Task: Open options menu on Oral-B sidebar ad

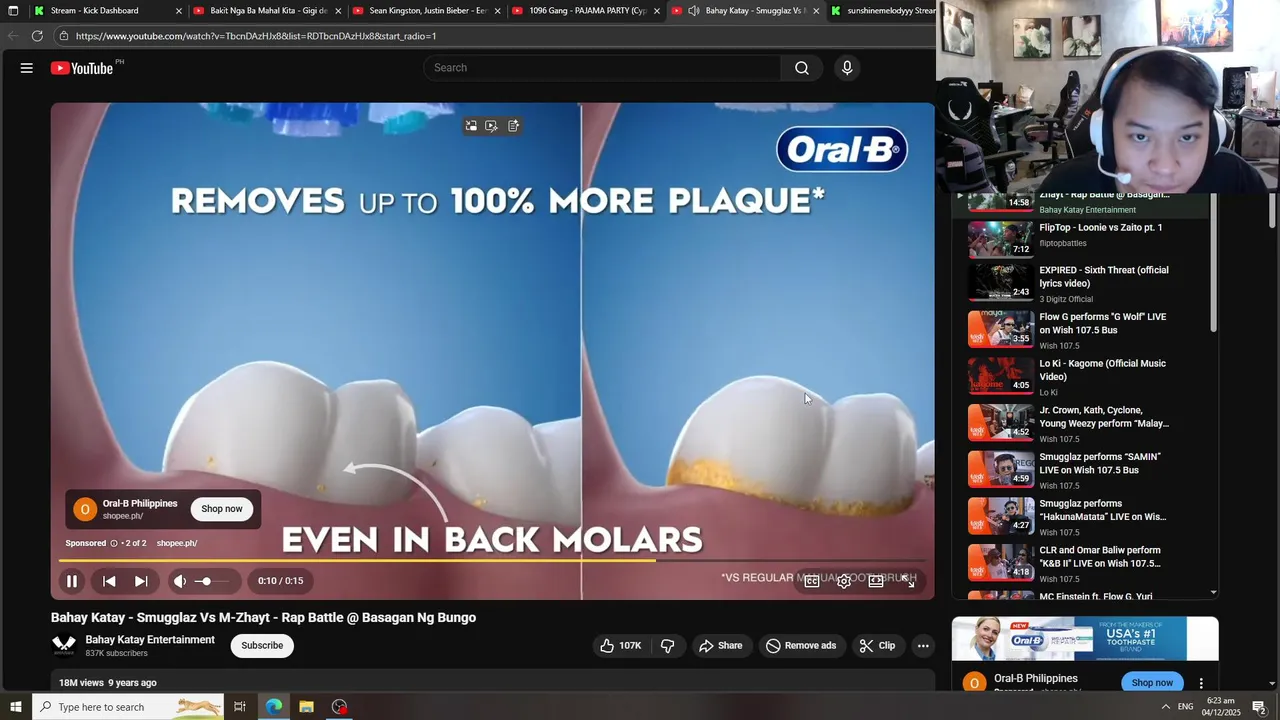Action: (1201, 683)
